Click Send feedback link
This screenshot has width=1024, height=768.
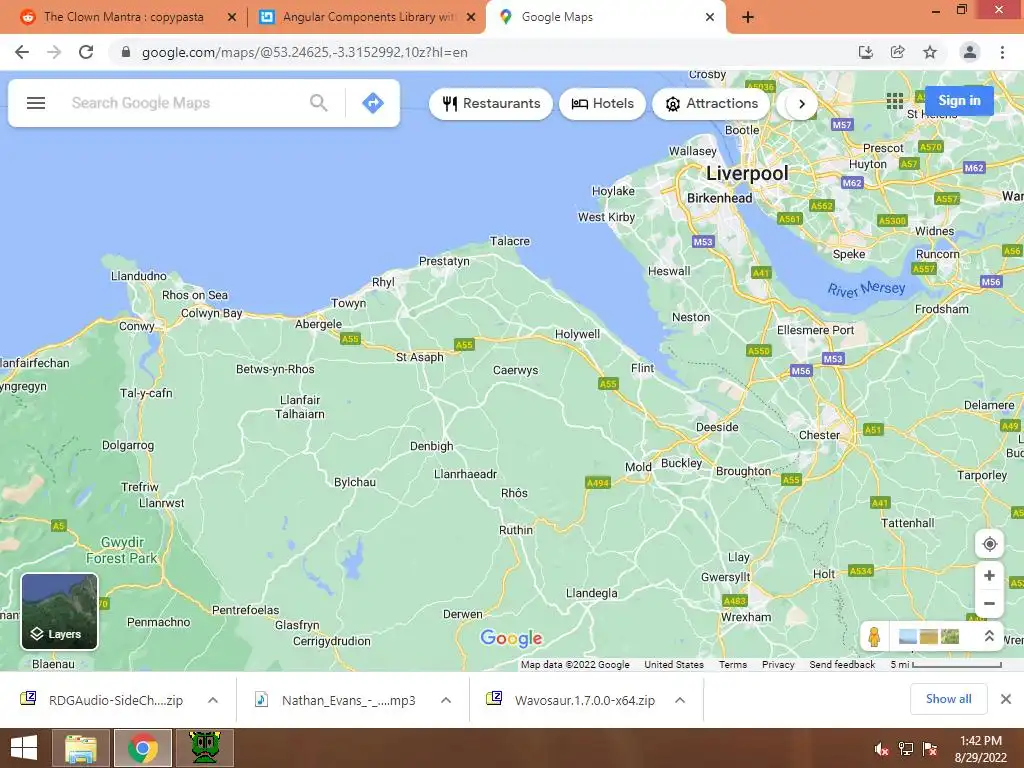(842, 665)
